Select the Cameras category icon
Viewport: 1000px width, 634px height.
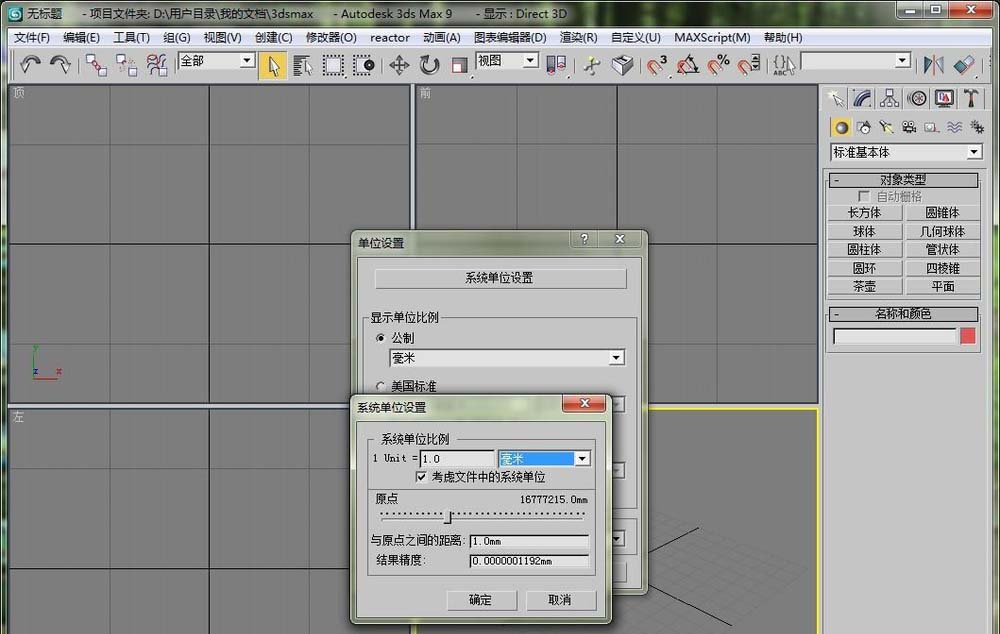coord(909,128)
